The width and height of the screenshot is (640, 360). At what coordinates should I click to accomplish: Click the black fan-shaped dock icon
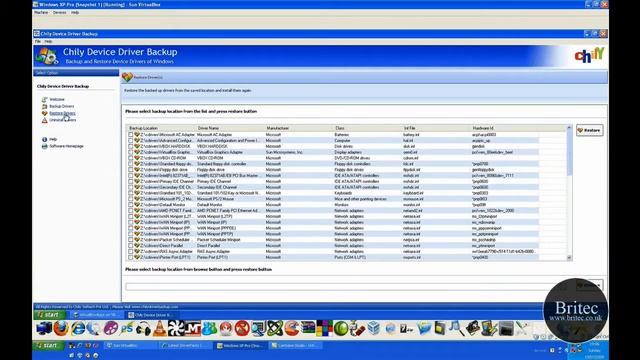pos(176,328)
